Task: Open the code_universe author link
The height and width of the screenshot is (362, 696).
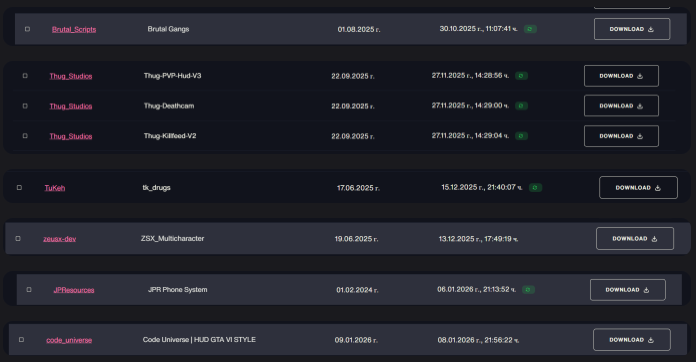Action: pyautogui.click(x=69, y=340)
